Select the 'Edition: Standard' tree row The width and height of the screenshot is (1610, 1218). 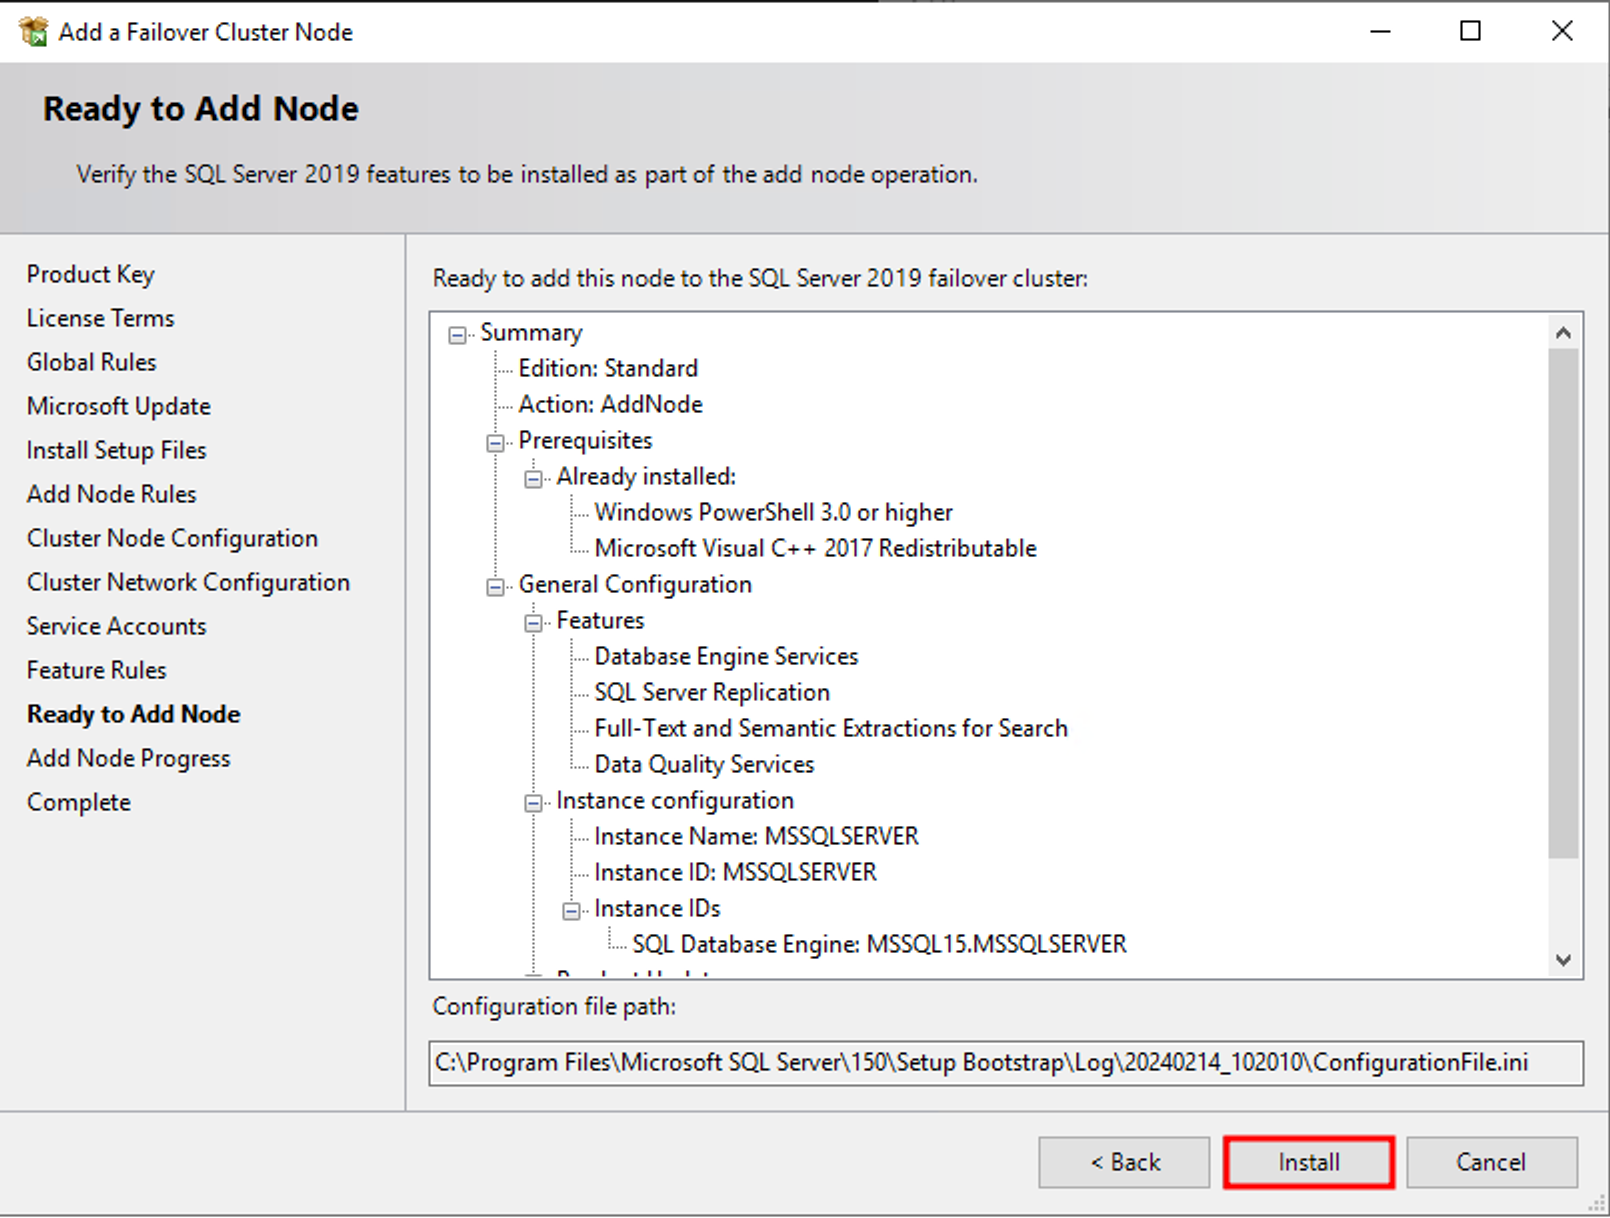click(x=608, y=368)
